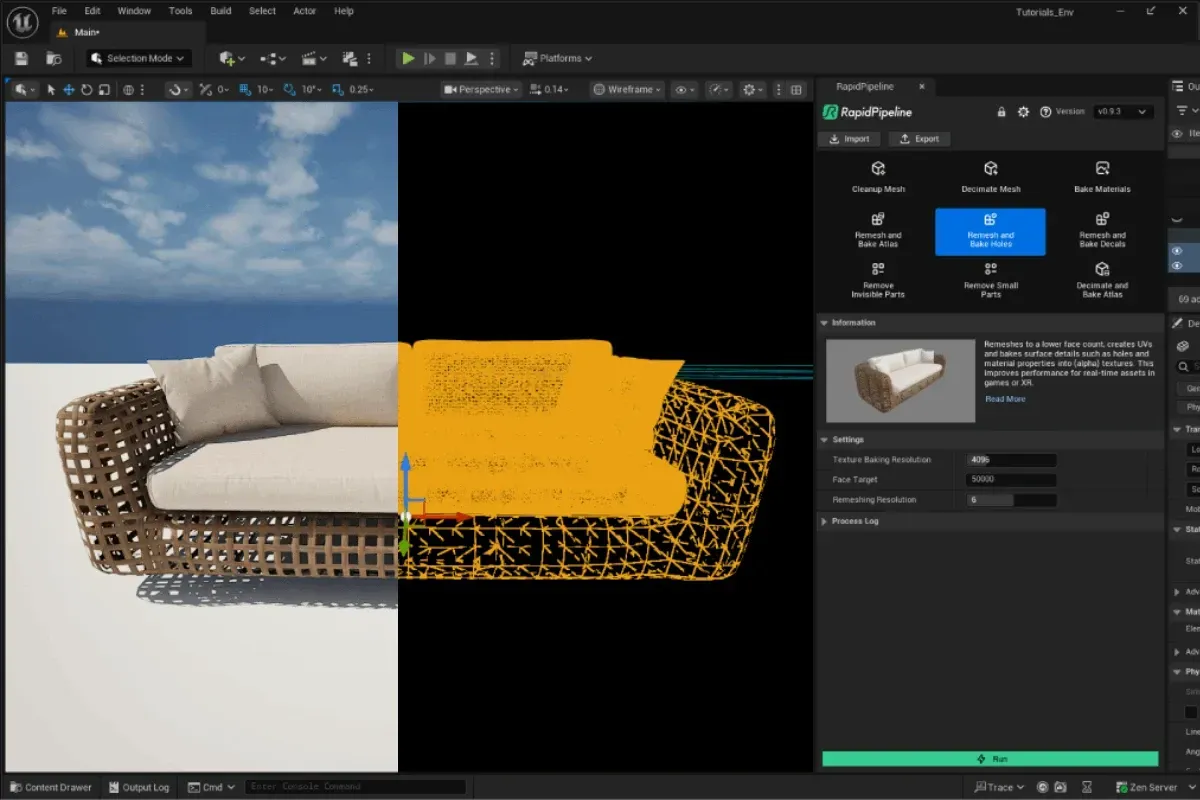1200x800 pixels.
Task: Select the Bake Materials action
Action: click(x=1102, y=176)
